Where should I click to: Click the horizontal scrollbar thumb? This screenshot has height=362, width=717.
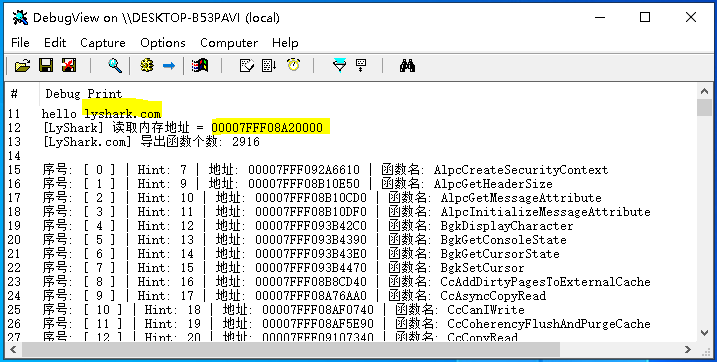[291, 350]
